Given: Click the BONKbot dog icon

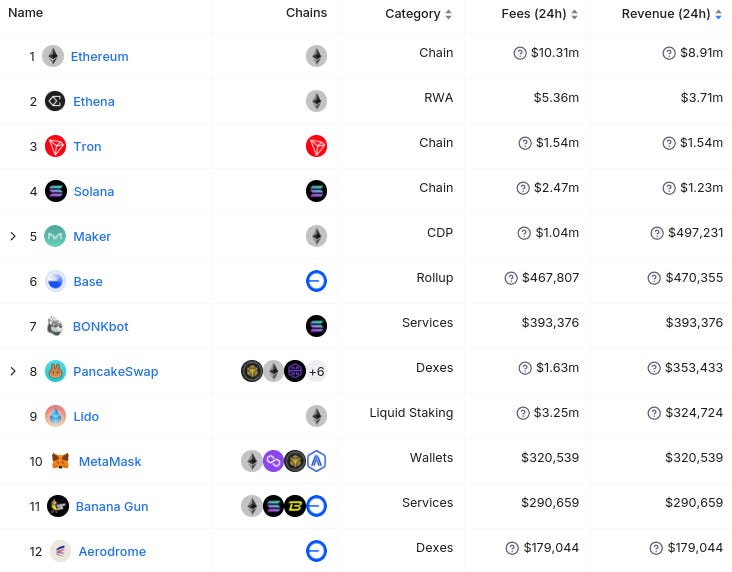Looking at the screenshot, I should [x=55, y=326].
